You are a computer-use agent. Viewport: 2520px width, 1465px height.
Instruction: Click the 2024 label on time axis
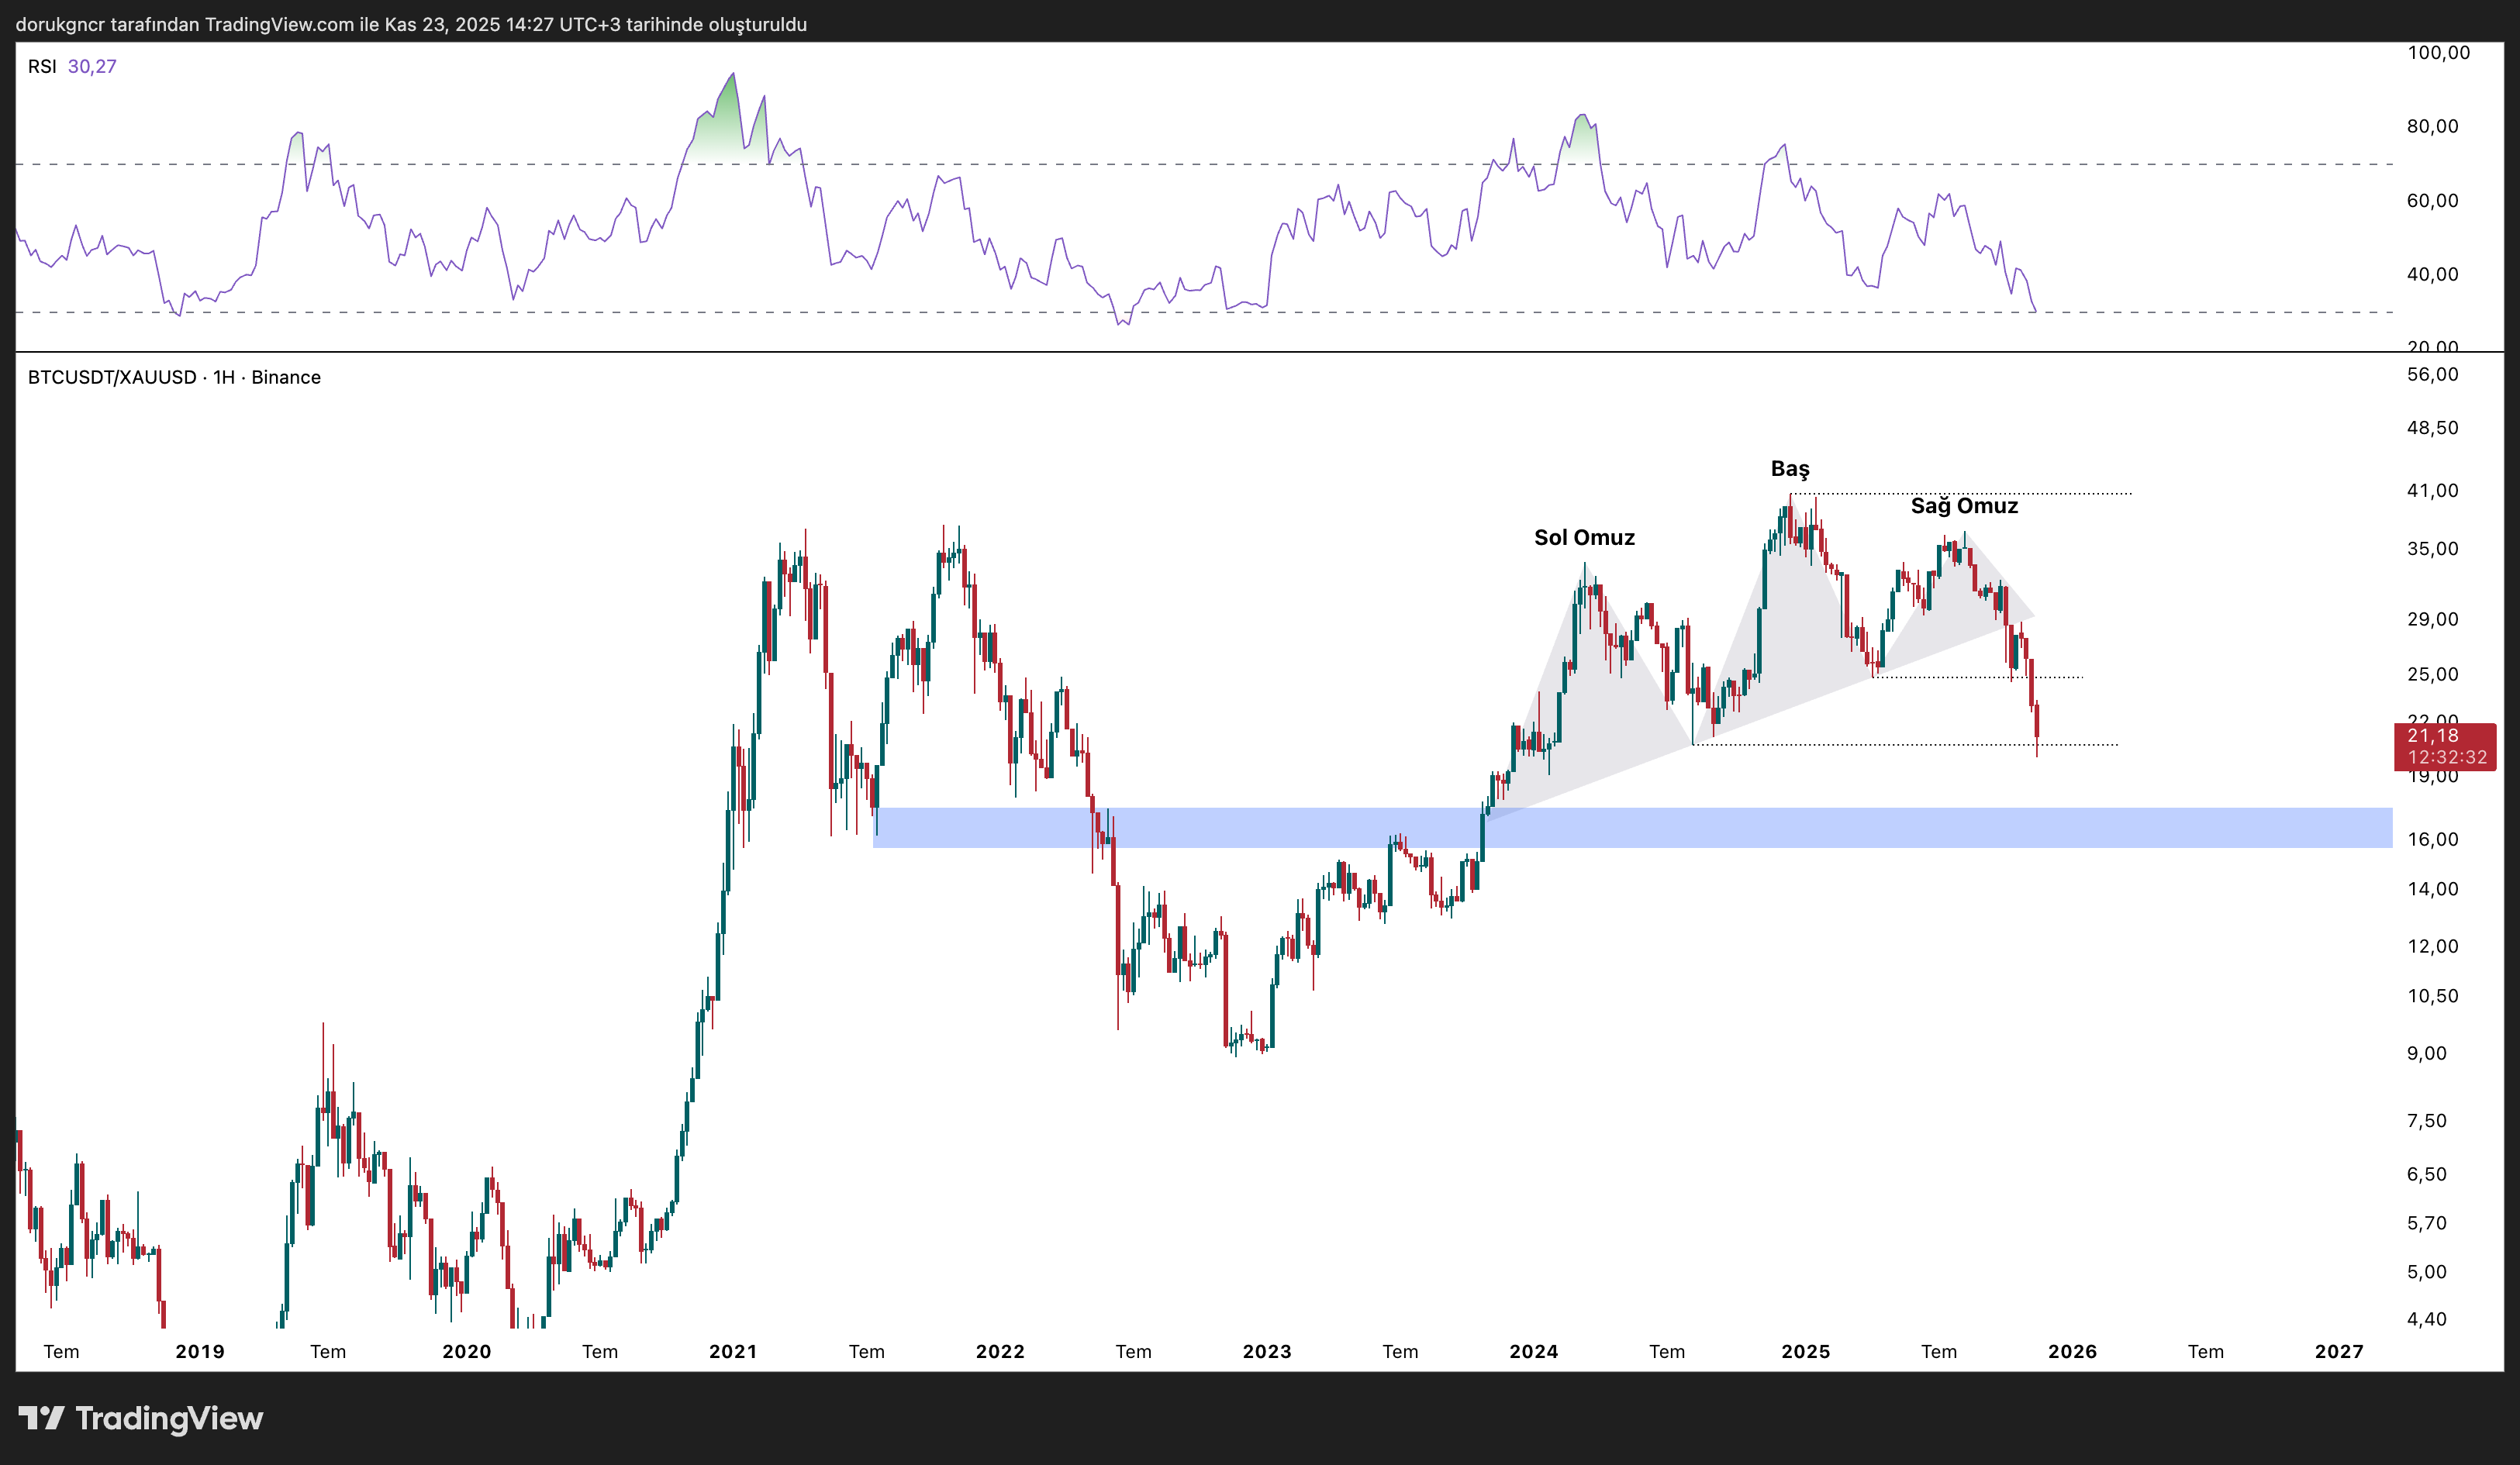pyautogui.click(x=1533, y=1351)
